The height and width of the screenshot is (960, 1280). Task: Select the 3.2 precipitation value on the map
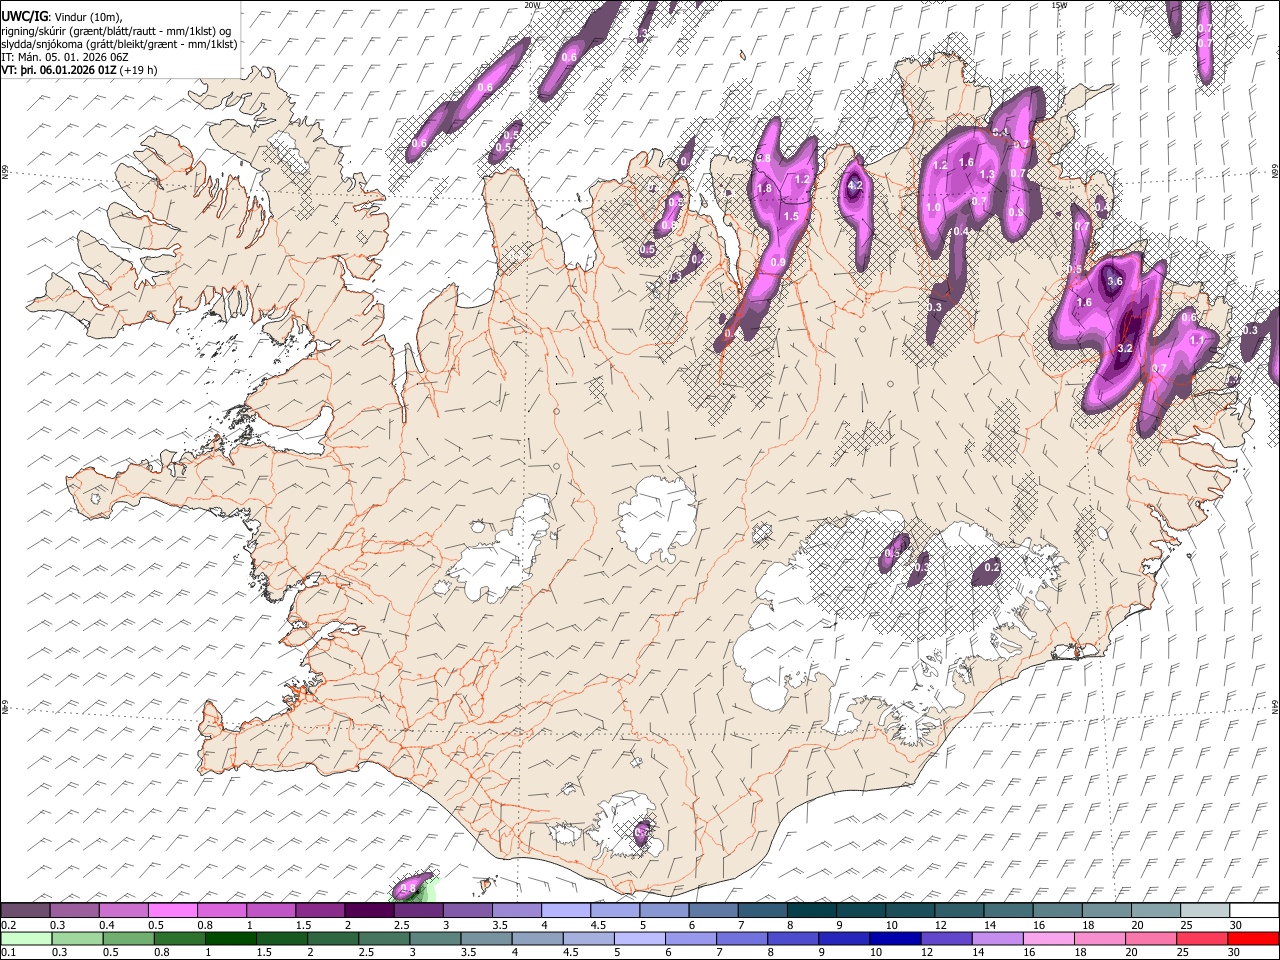pyautogui.click(x=1124, y=349)
